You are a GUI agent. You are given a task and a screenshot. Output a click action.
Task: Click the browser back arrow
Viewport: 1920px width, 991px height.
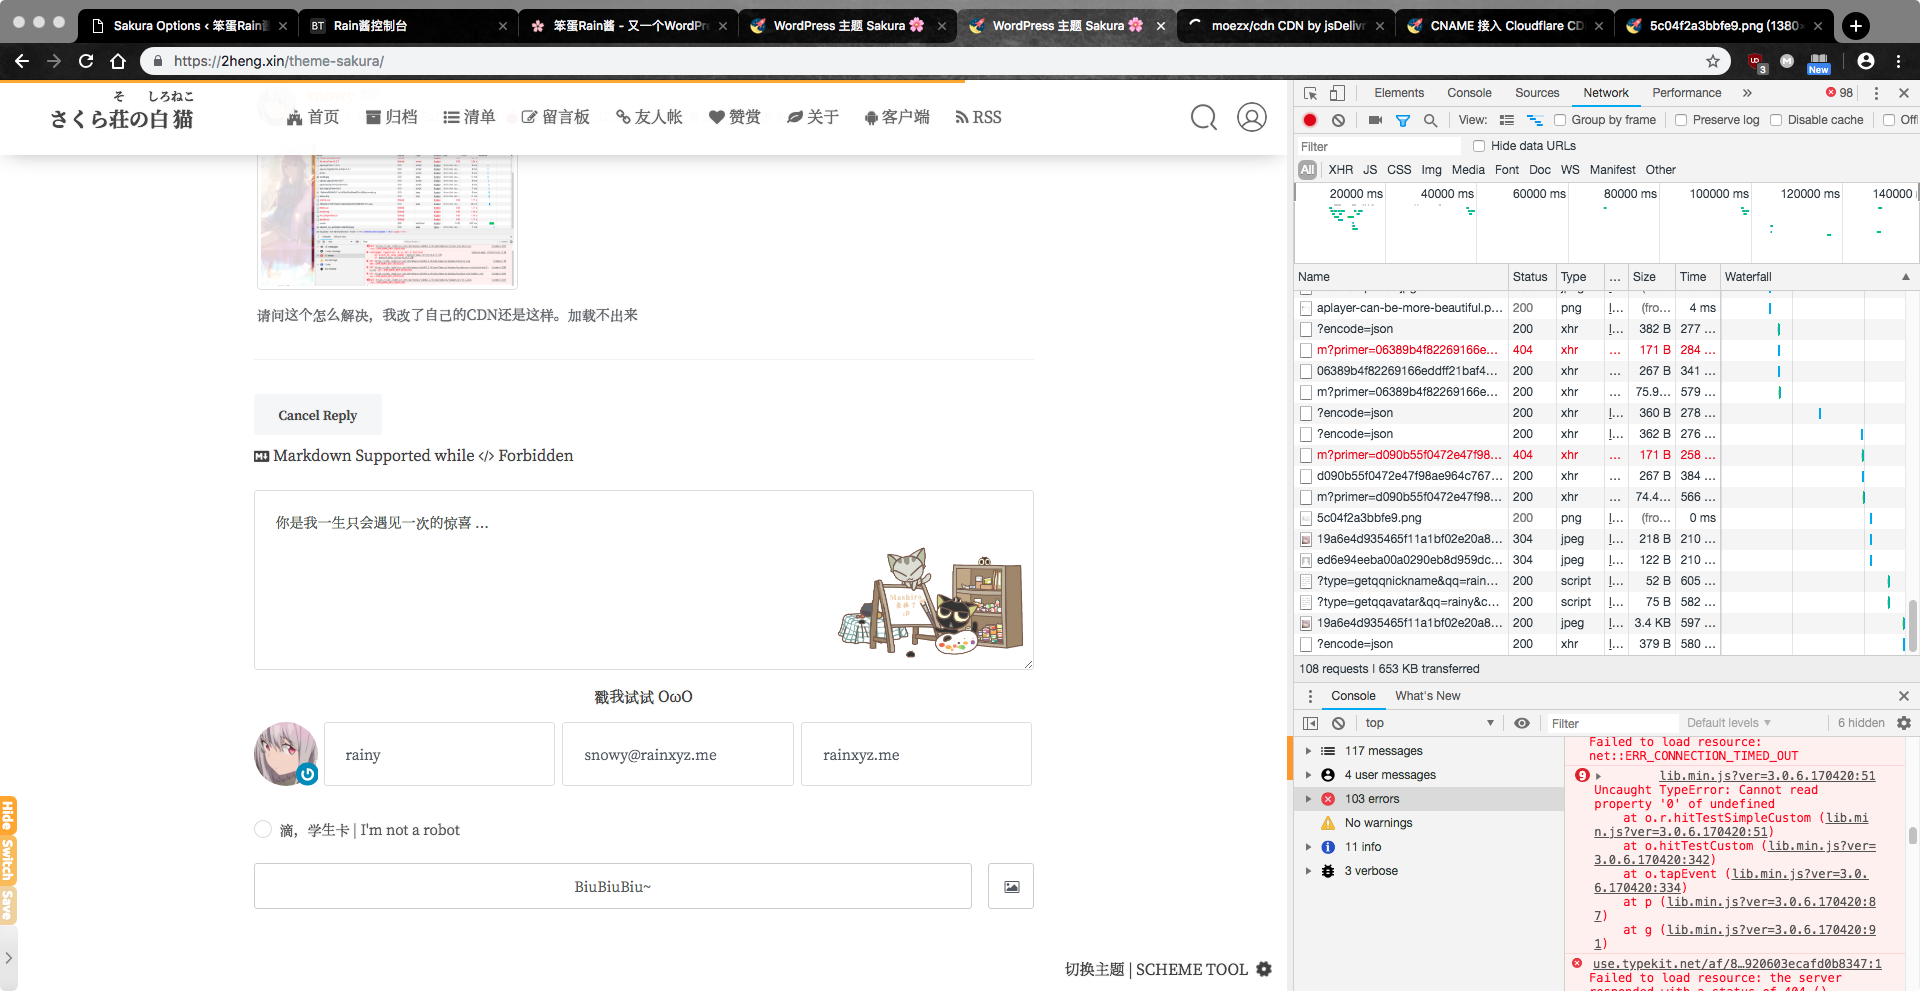point(22,61)
